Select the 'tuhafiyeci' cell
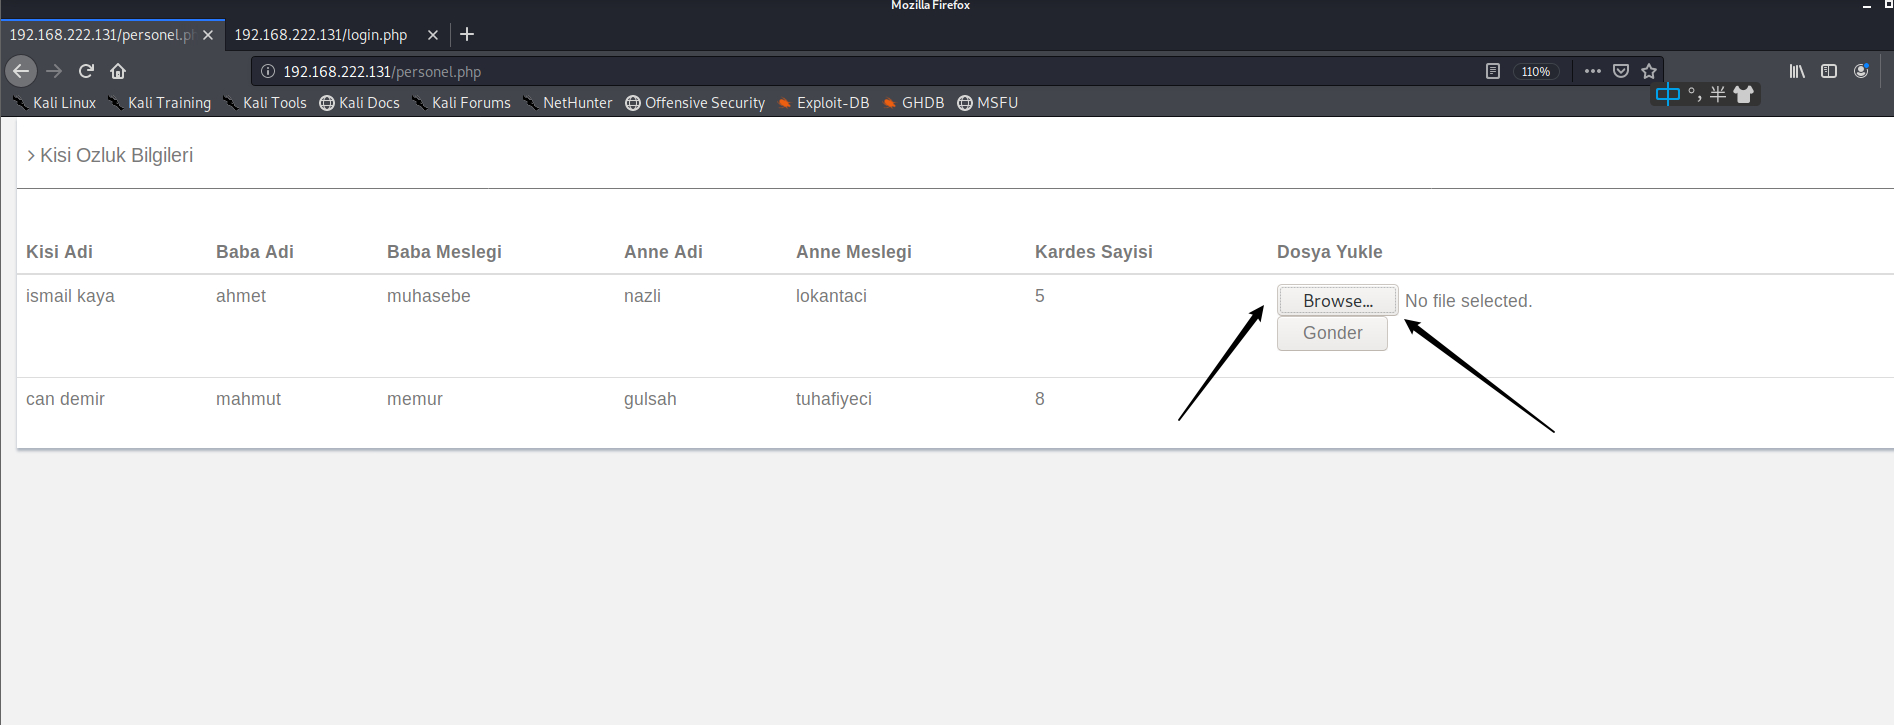Screen dimensions: 1894x725 [833, 399]
